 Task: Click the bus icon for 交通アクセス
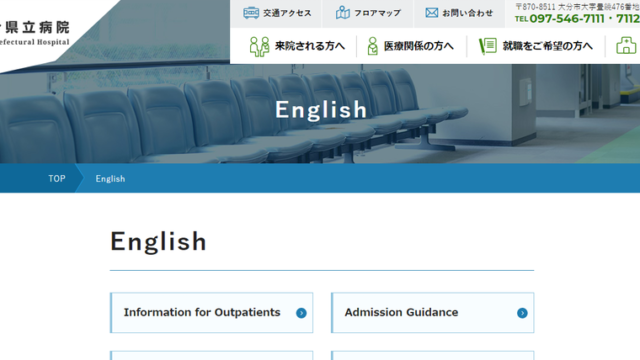tap(251, 13)
